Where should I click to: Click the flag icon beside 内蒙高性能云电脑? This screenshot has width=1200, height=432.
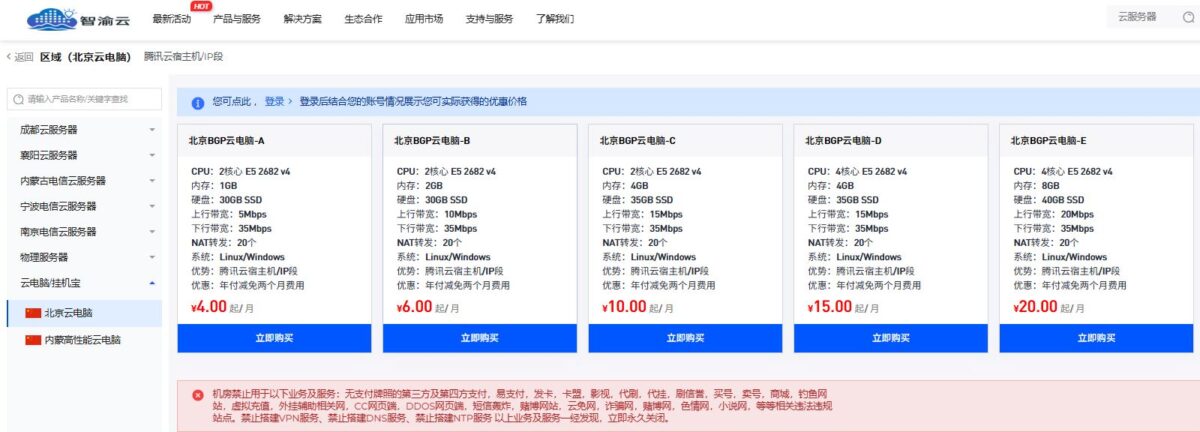tap(33, 340)
